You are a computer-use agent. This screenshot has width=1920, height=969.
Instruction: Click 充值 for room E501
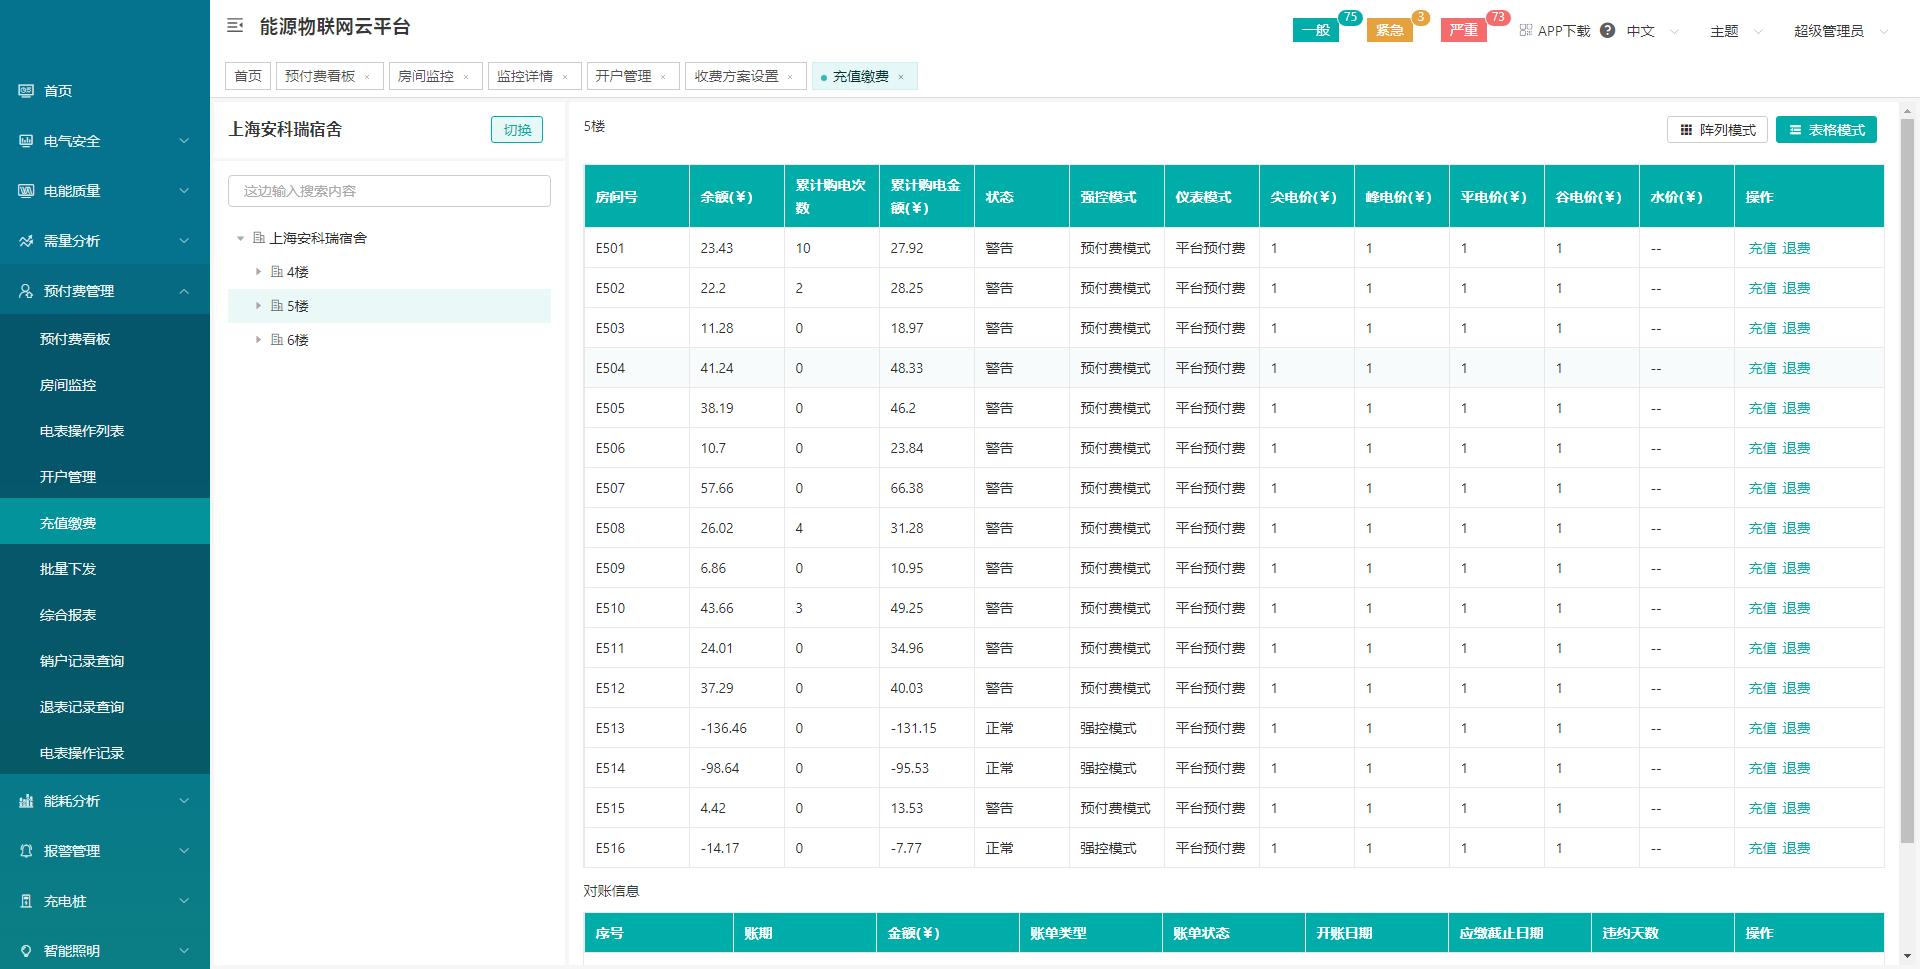[x=1763, y=248]
